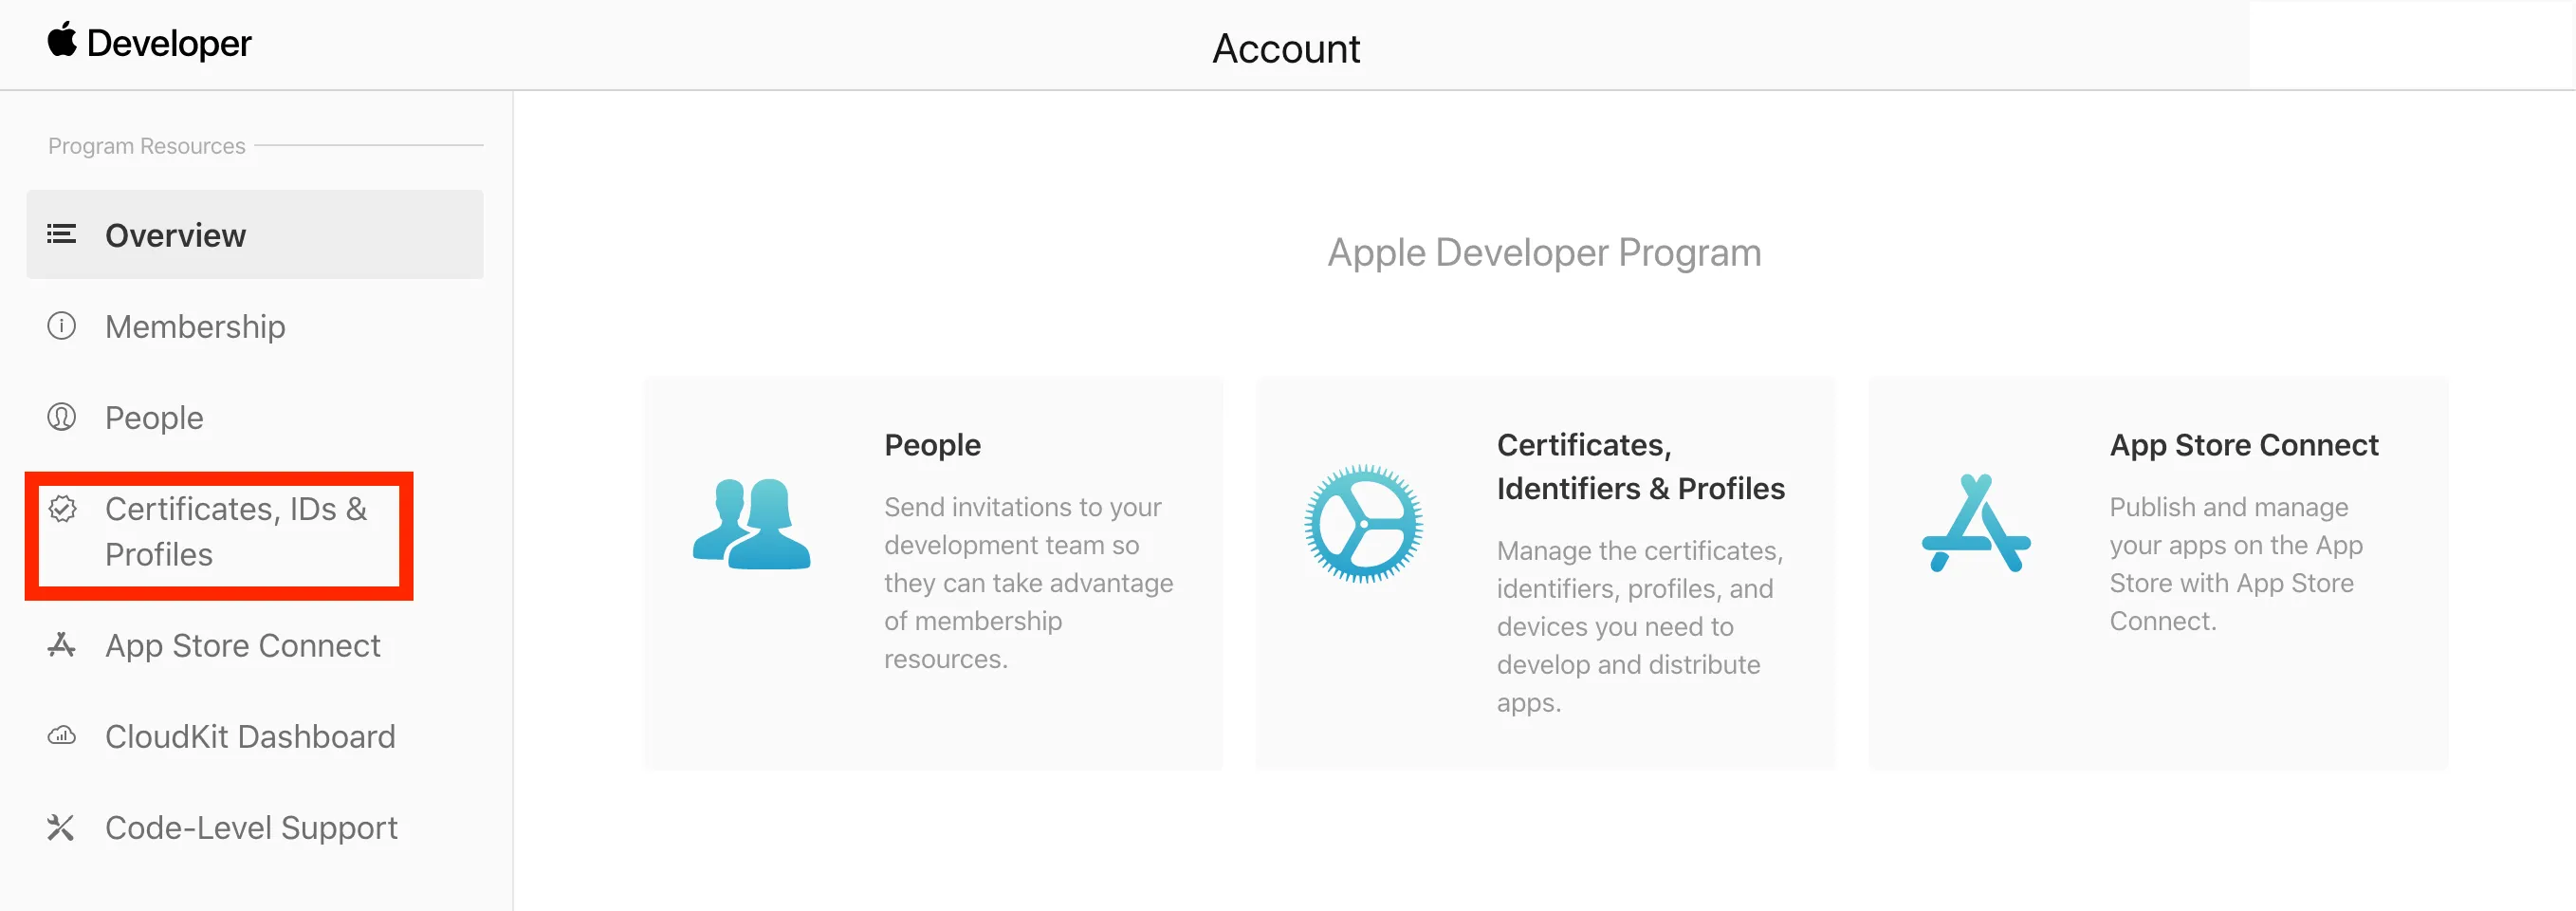Click the Apple logo in header
The height and width of the screenshot is (911, 2576).
click(62, 40)
